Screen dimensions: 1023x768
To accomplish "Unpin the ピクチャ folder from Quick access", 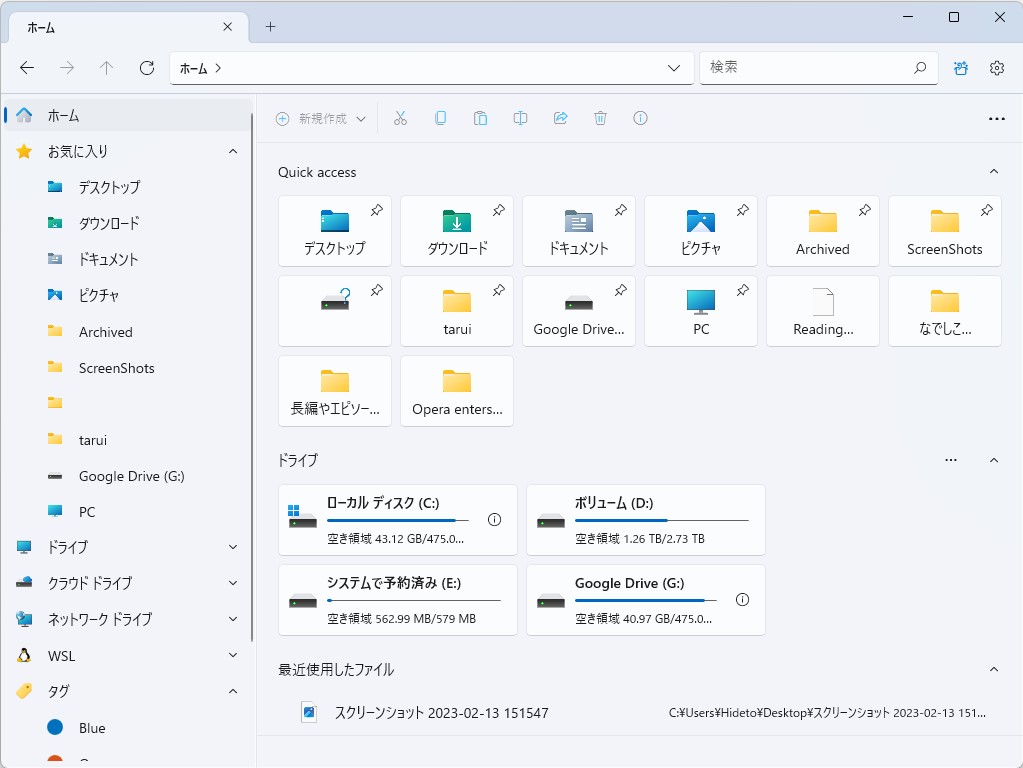I will (x=743, y=211).
